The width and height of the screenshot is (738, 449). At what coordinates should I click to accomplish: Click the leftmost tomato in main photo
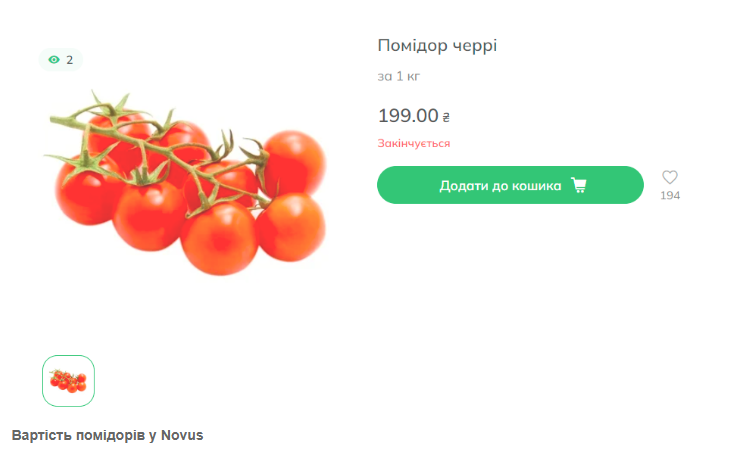point(87,191)
